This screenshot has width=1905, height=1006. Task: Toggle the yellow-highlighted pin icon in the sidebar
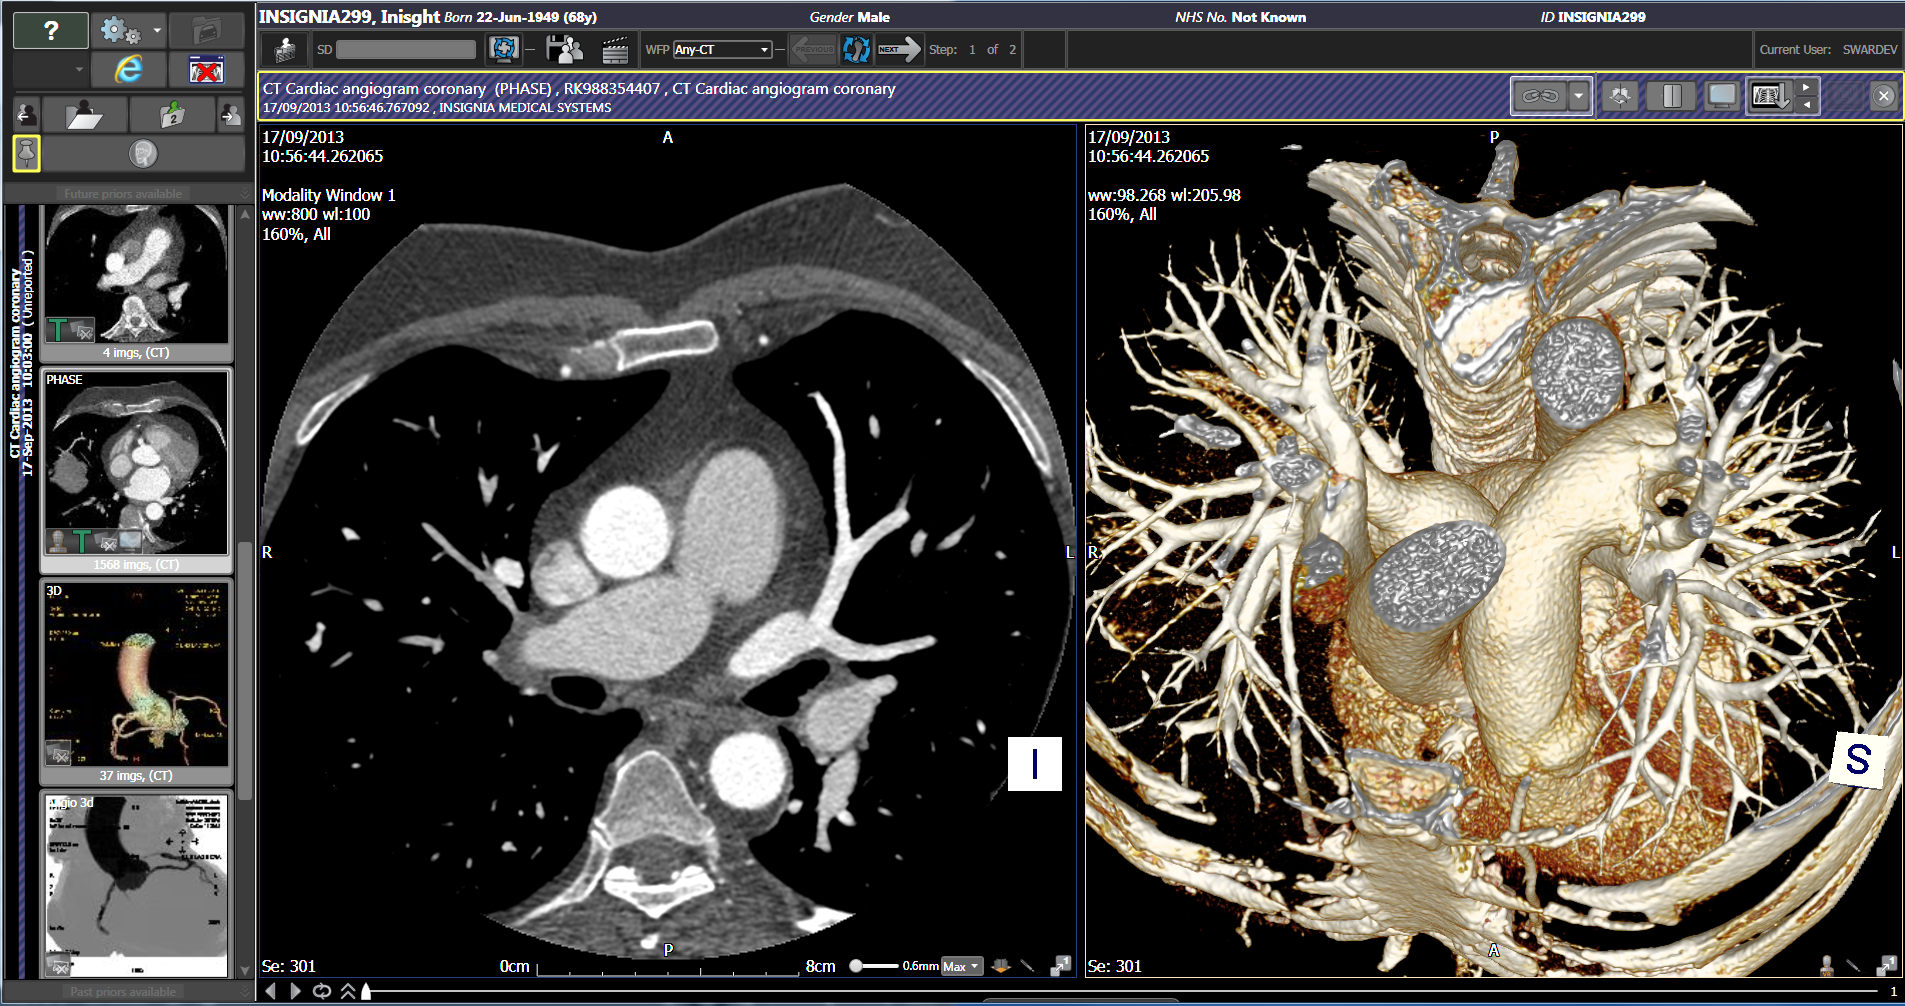click(26, 152)
